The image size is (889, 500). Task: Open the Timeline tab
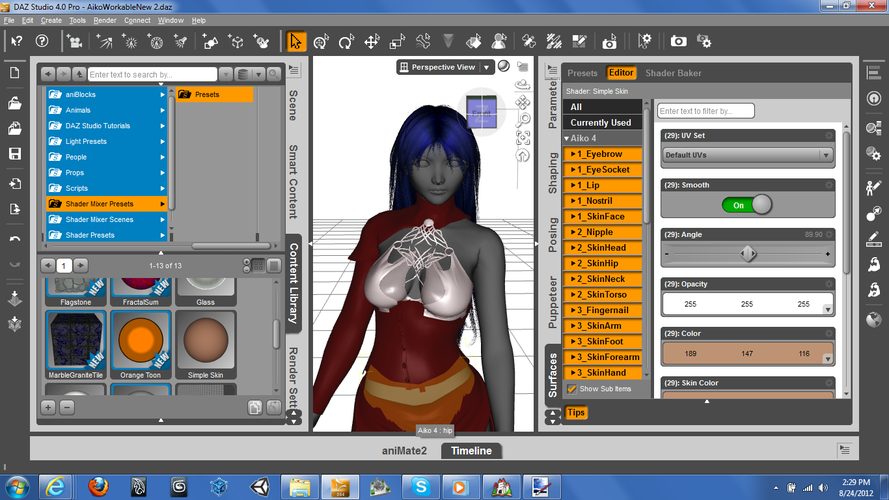[471, 451]
